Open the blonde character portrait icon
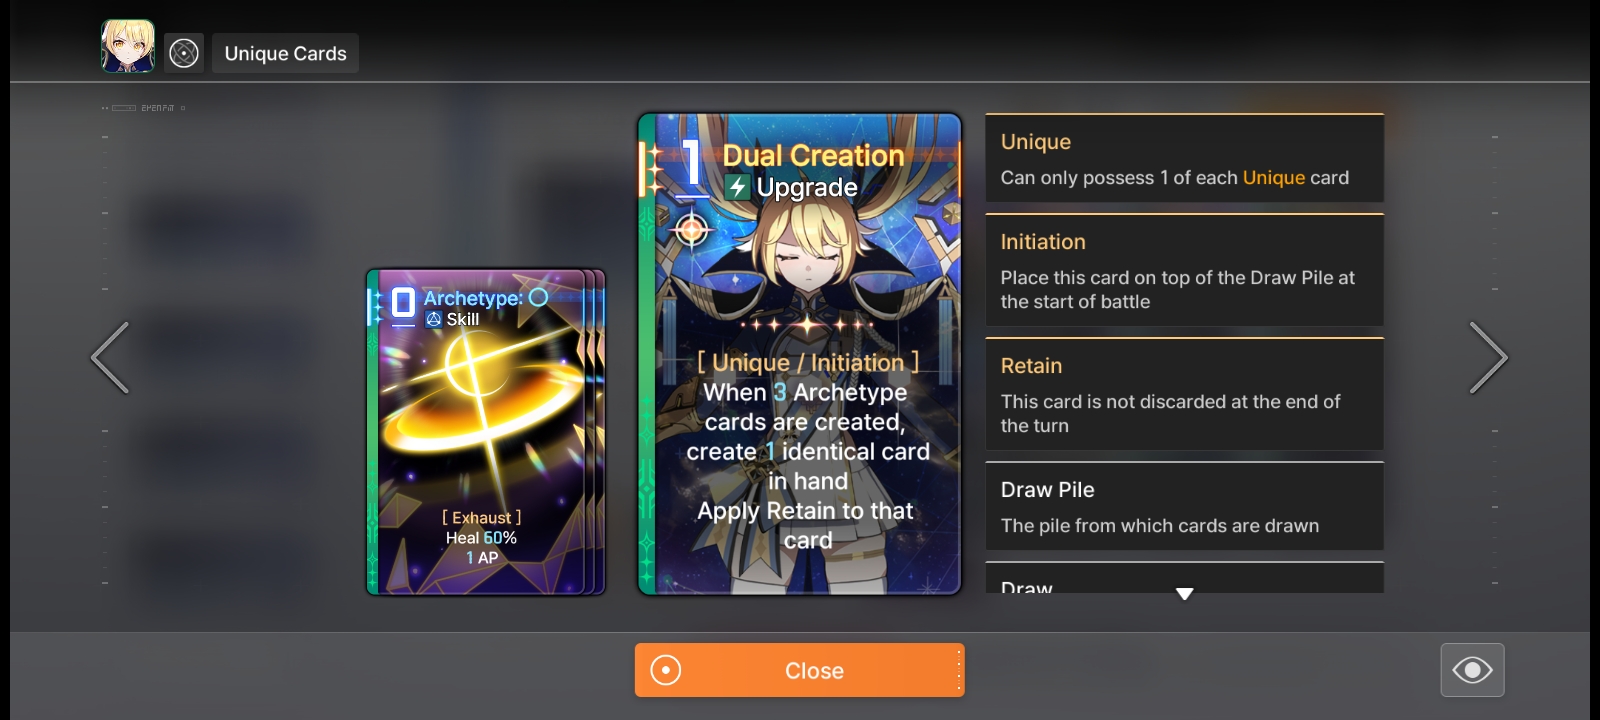This screenshot has height=720, width=1600. pos(128,46)
